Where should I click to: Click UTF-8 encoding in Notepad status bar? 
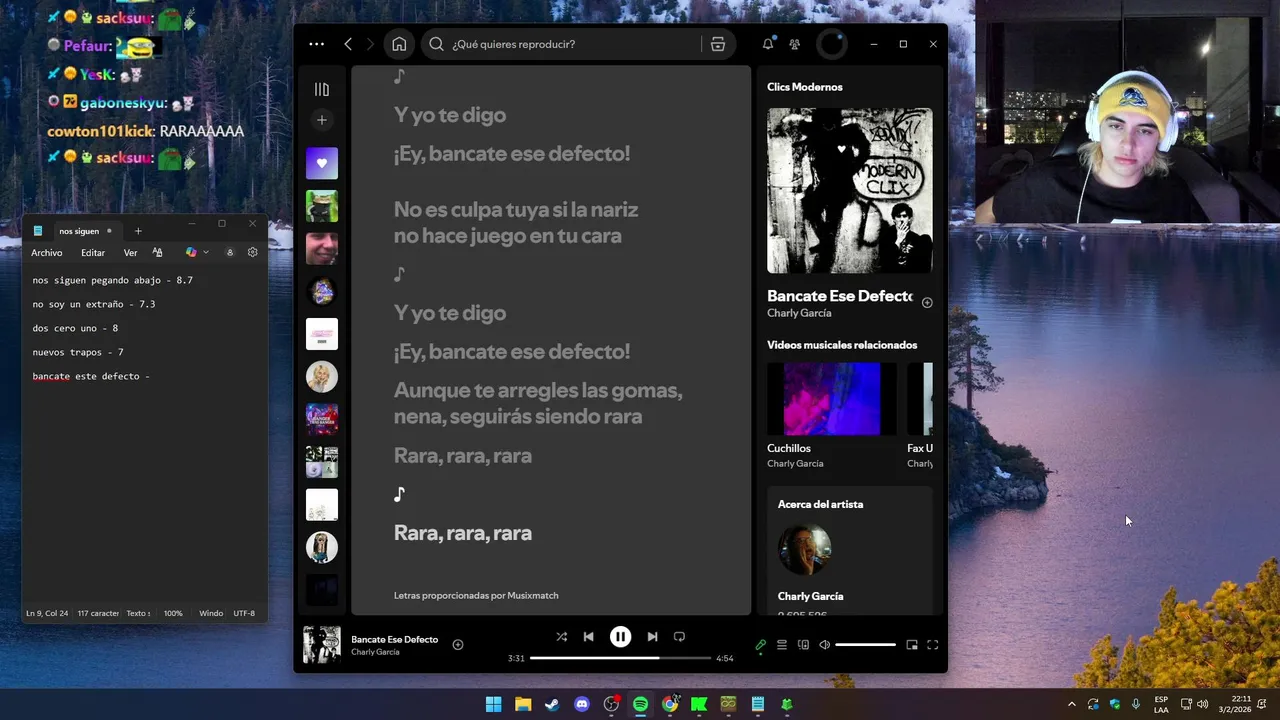pos(244,613)
